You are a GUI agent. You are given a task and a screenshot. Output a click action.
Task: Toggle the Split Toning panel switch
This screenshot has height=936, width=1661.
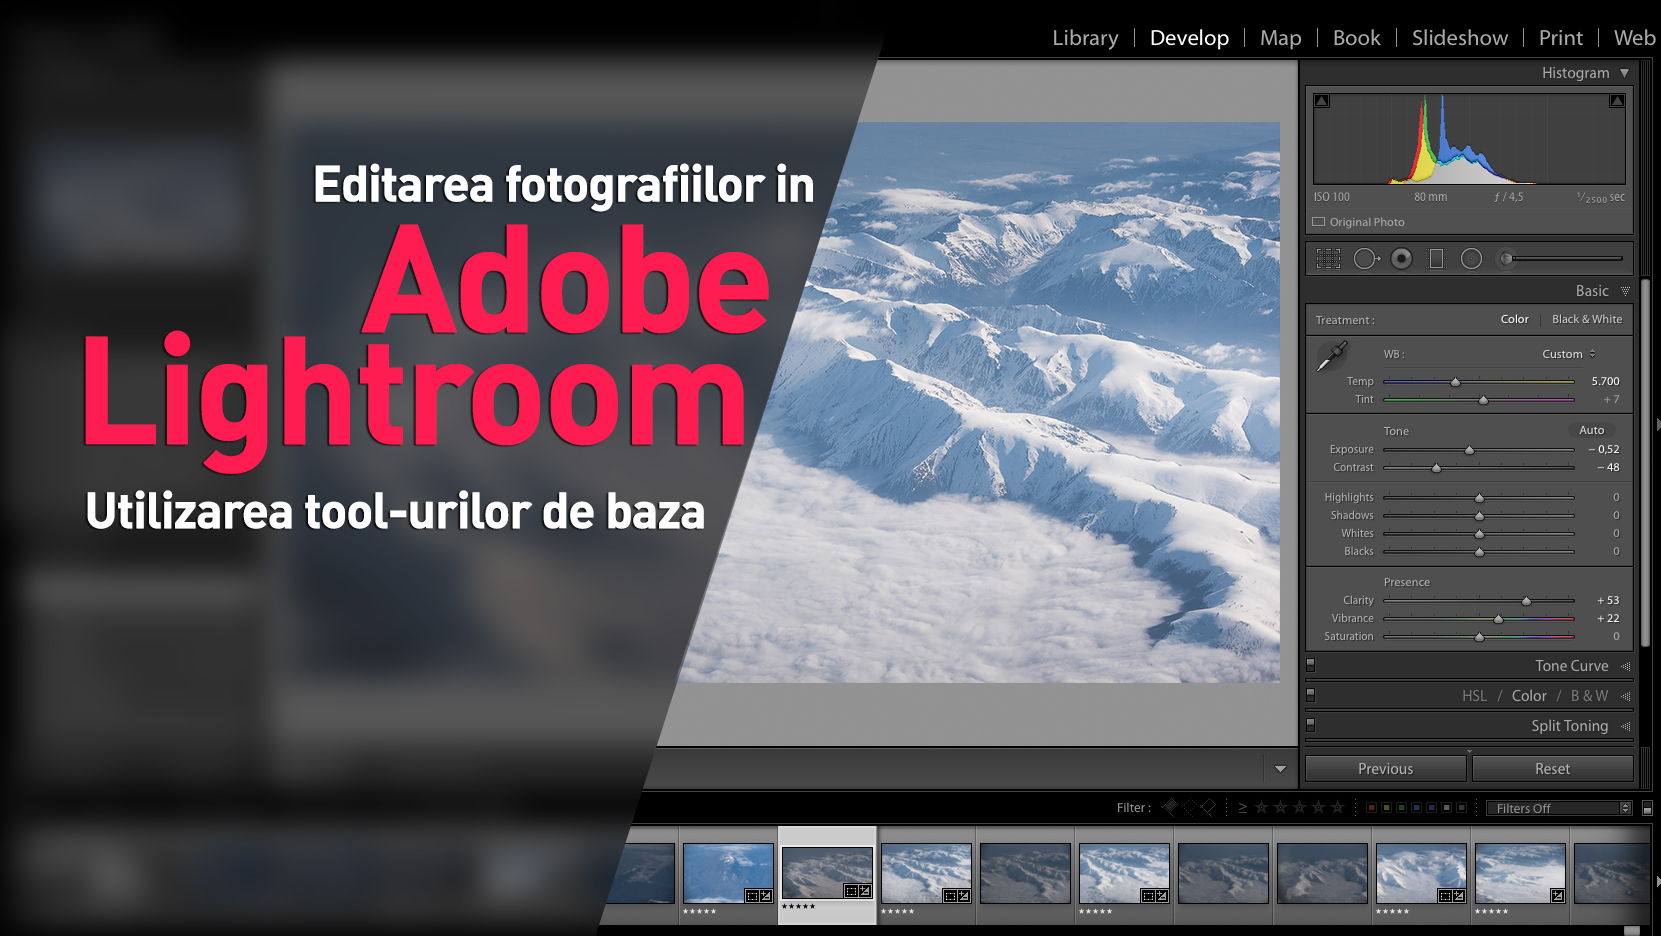1311,725
